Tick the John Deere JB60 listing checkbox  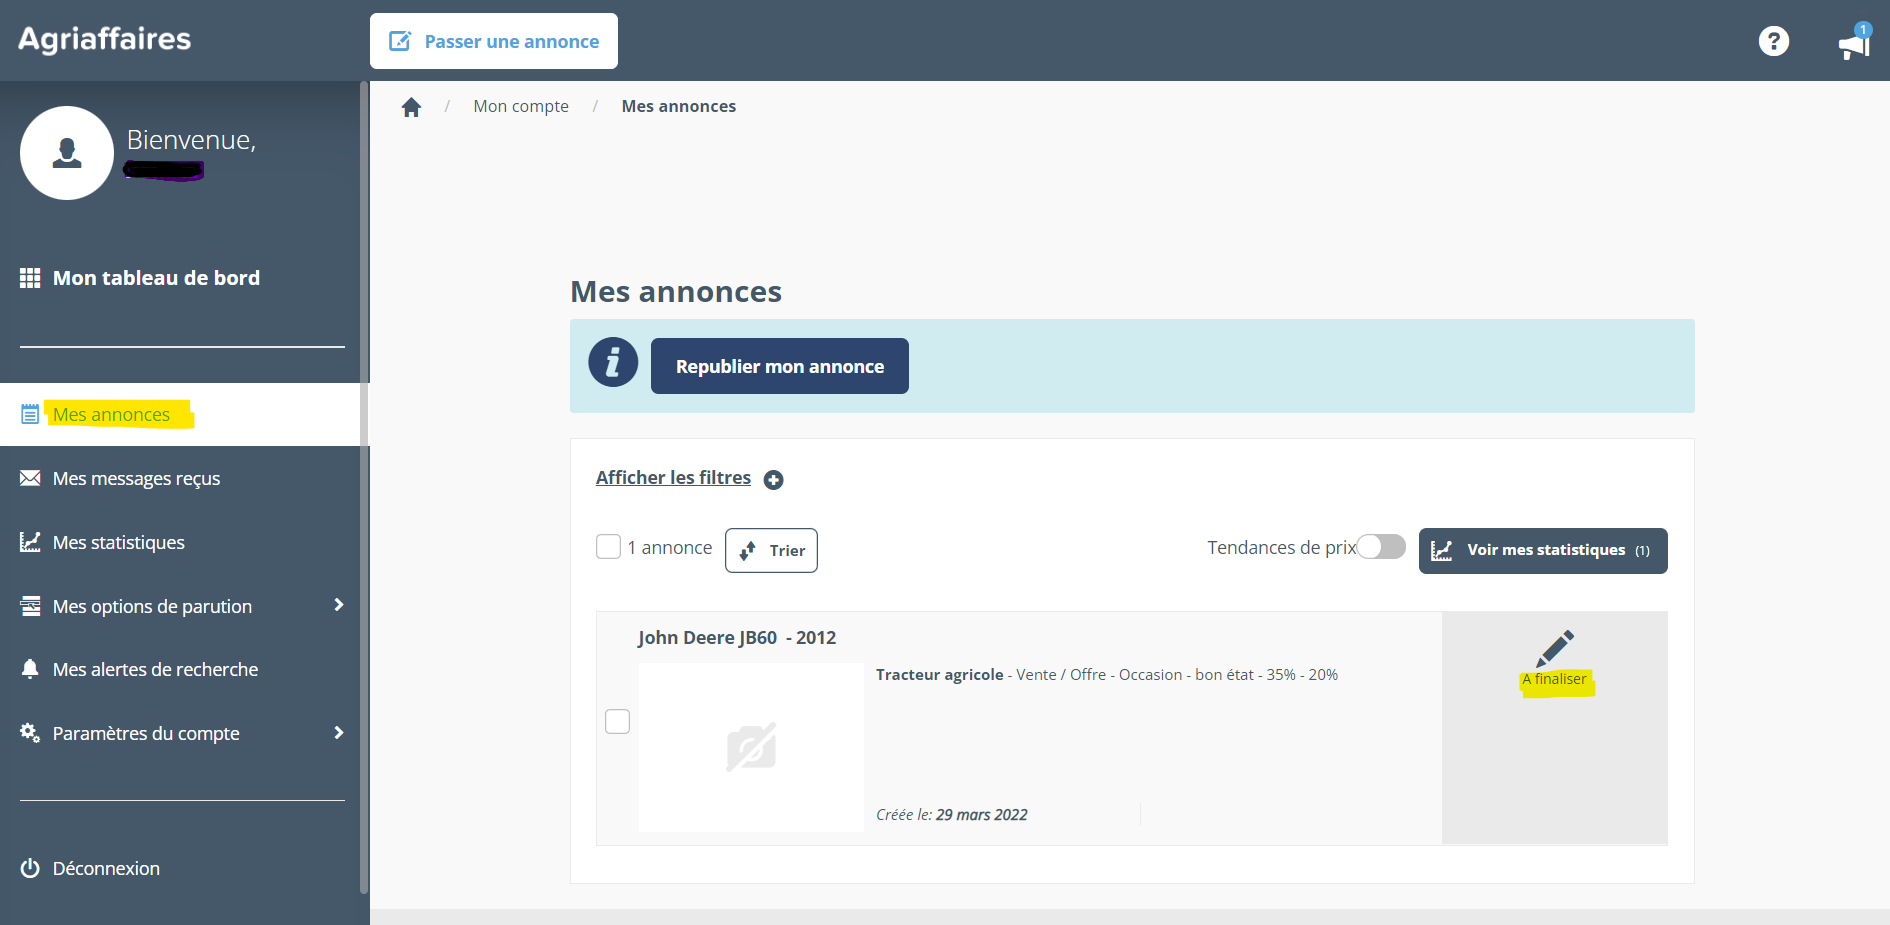(617, 721)
